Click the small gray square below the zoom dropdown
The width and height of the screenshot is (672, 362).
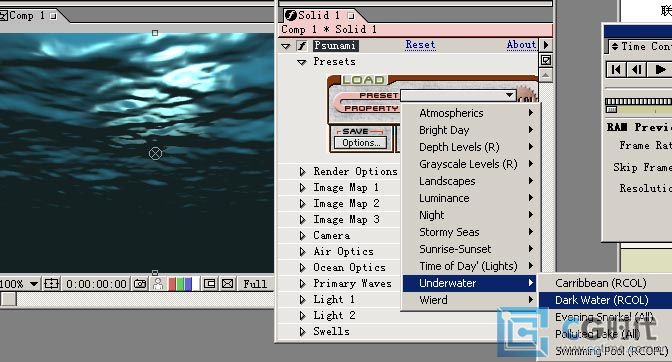pyautogui.click(x=8, y=299)
